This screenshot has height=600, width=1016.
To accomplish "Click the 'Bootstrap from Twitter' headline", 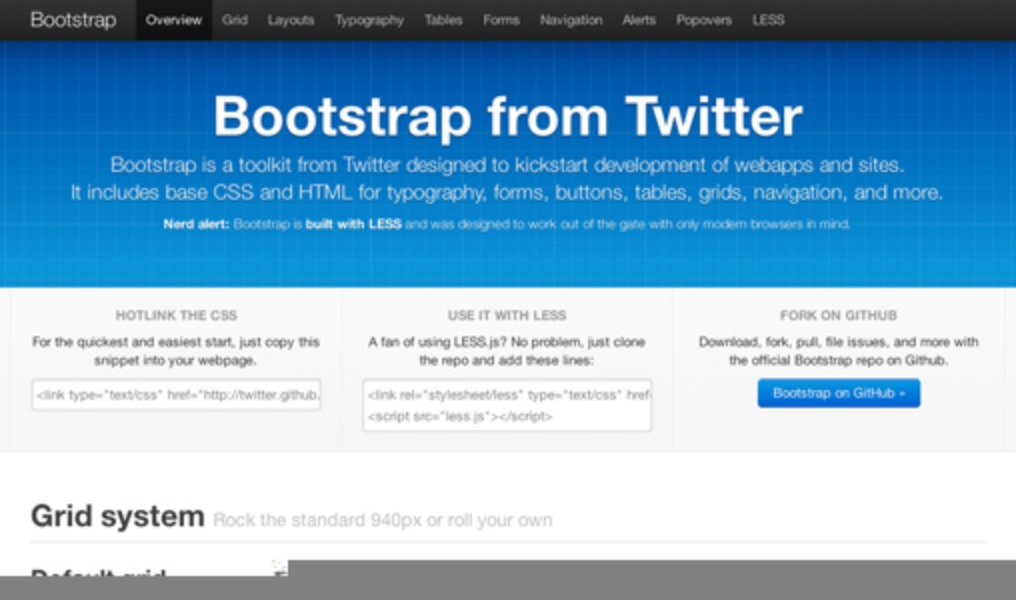I will coord(508,117).
